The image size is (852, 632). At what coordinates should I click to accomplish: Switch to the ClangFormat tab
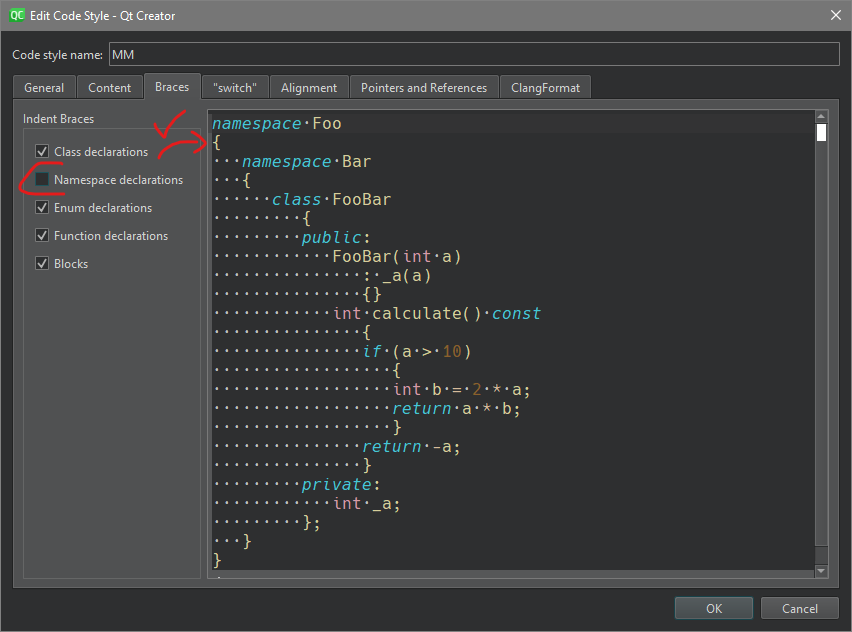click(x=545, y=87)
